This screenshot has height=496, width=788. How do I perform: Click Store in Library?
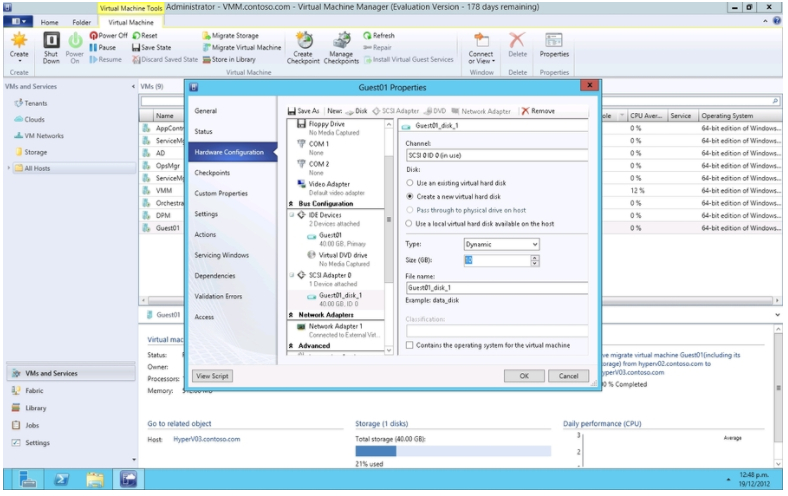[x=229, y=59]
